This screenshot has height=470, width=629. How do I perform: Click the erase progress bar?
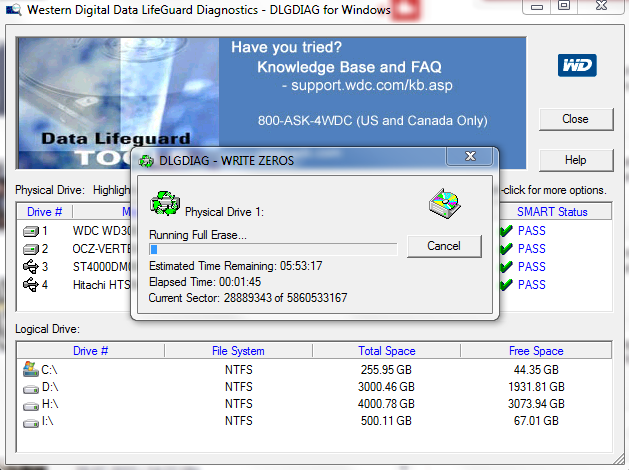click(x=273, y=249)
